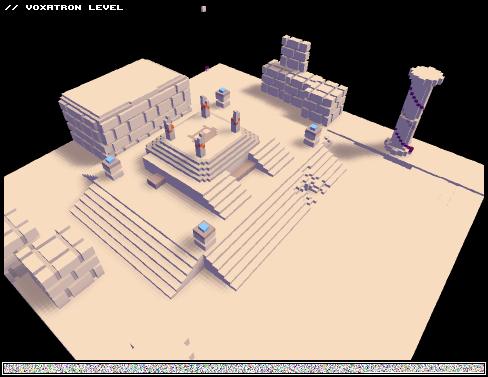
Task: Click the colorful noise bar below the level
Action: (244, 368)
